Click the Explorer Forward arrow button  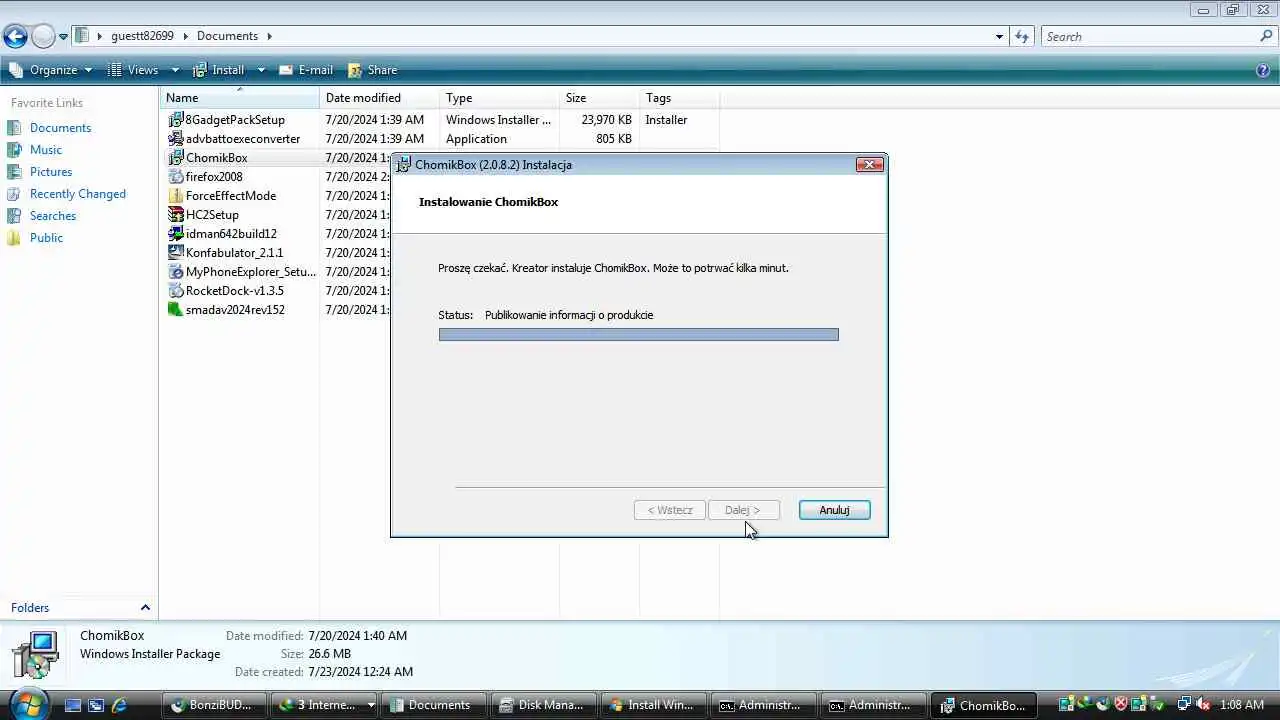click(43, 37)
